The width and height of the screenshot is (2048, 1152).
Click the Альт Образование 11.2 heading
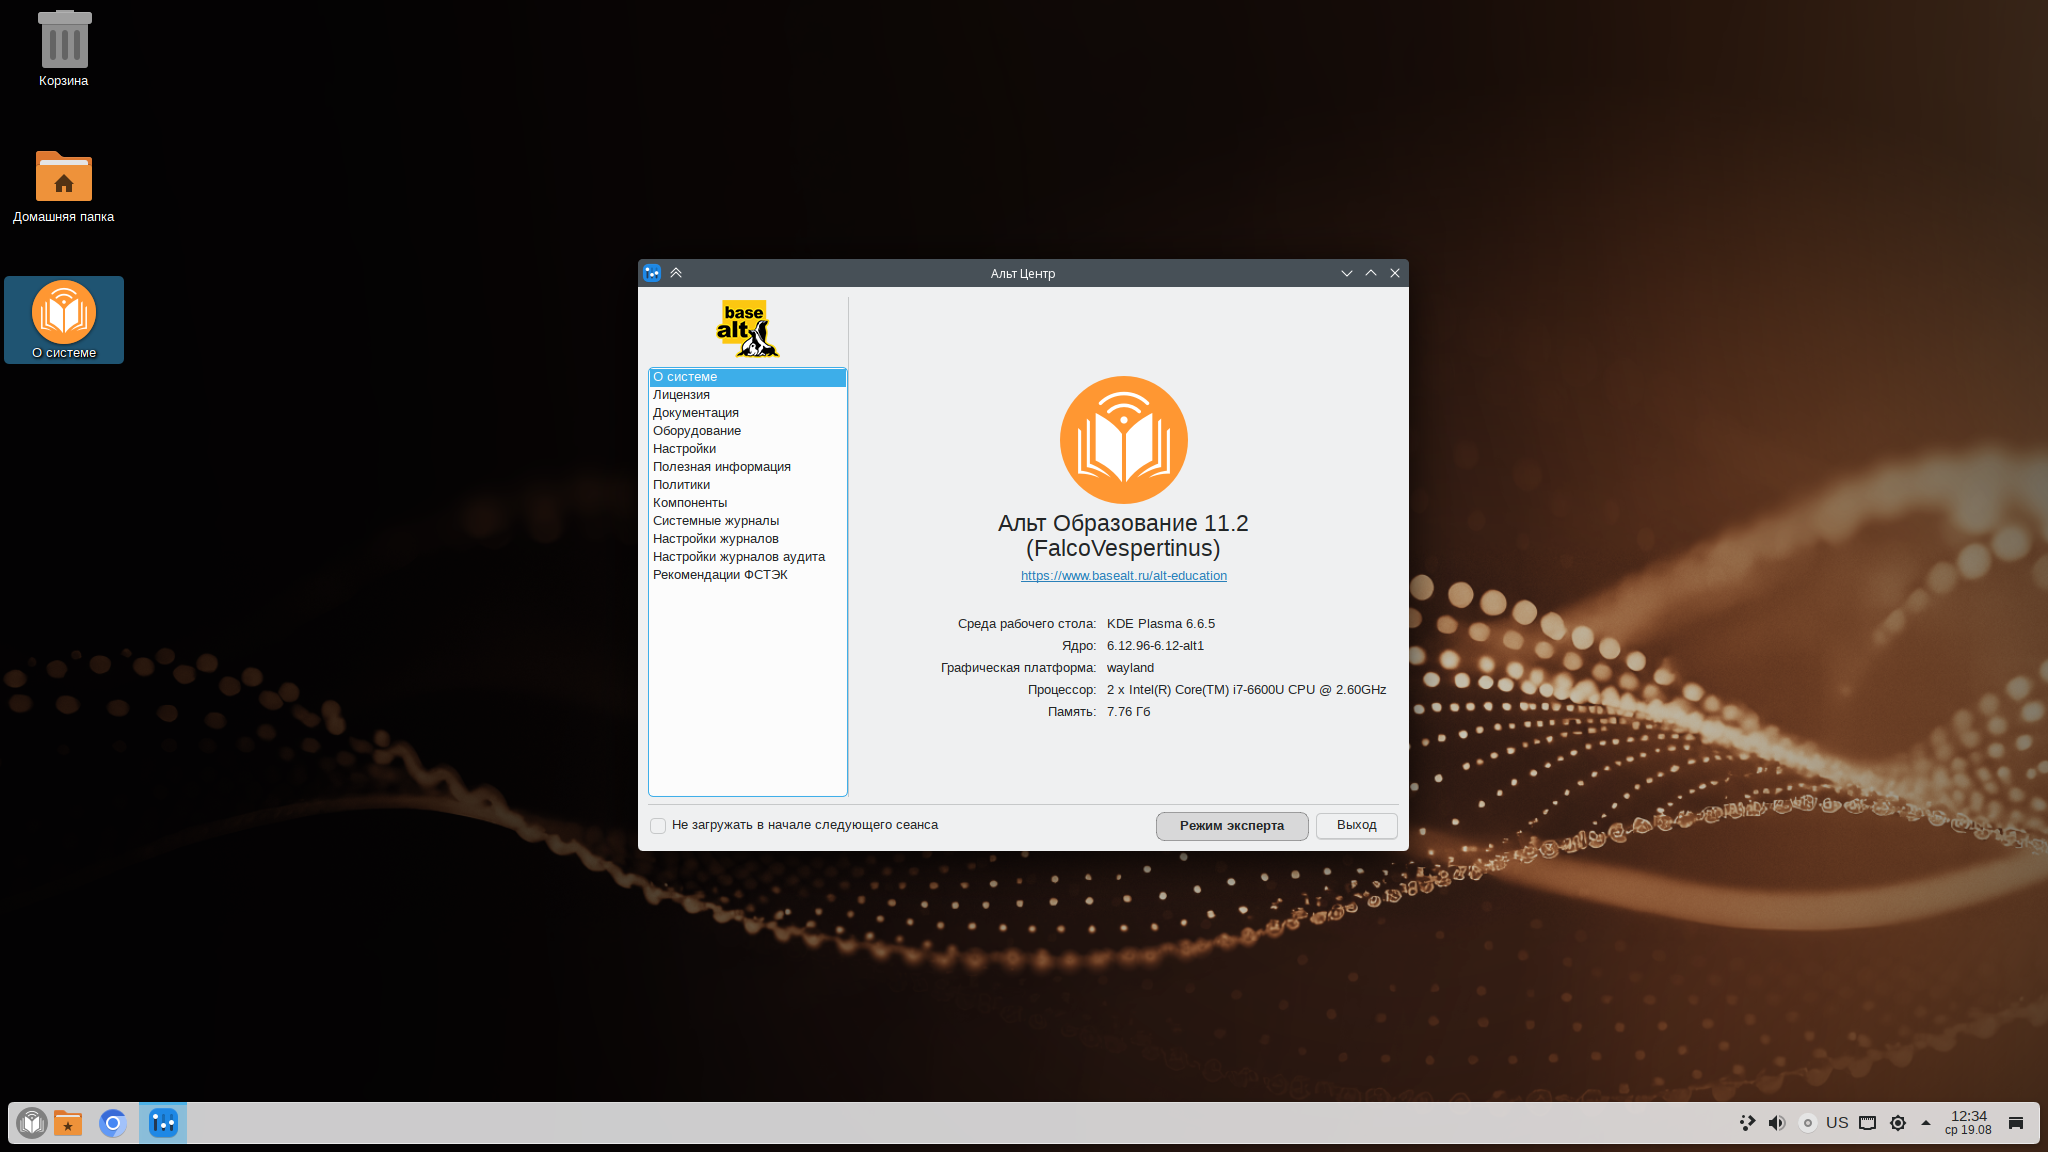[x=1123, y=536]
